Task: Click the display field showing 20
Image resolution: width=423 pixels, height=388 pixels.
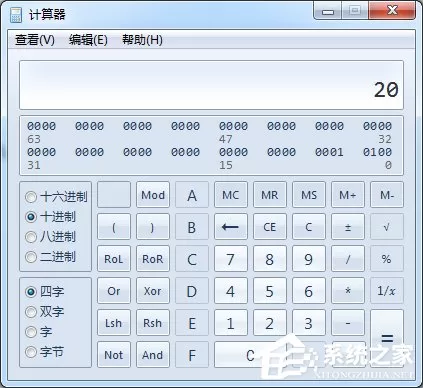Action: pos(211,85)
